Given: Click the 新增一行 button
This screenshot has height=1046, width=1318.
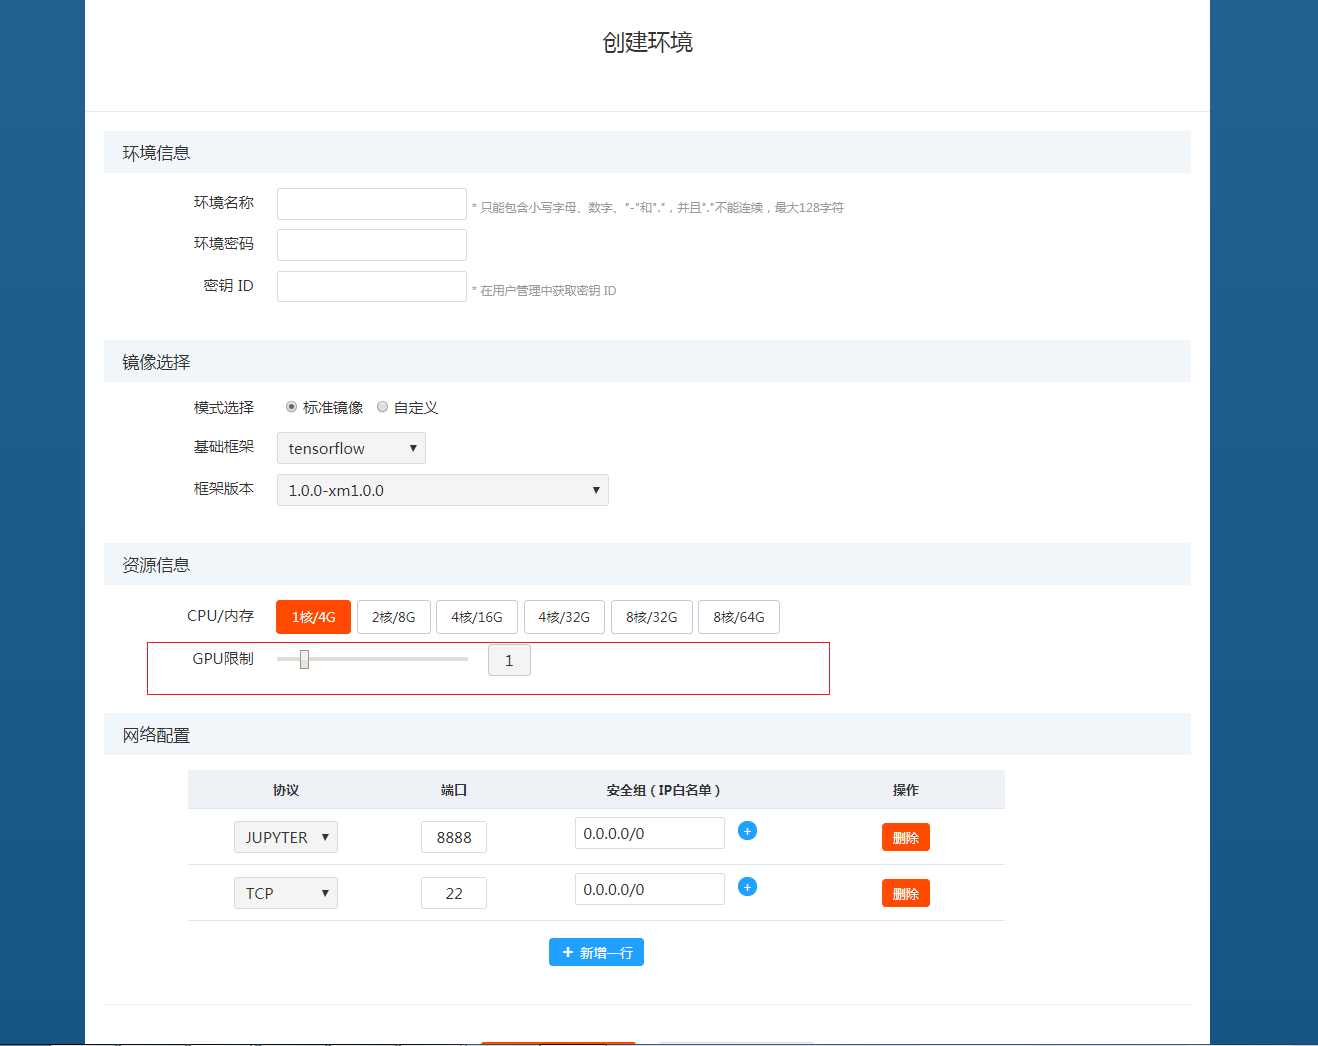Looking at the screenshot, I should [x=596, y=952].
